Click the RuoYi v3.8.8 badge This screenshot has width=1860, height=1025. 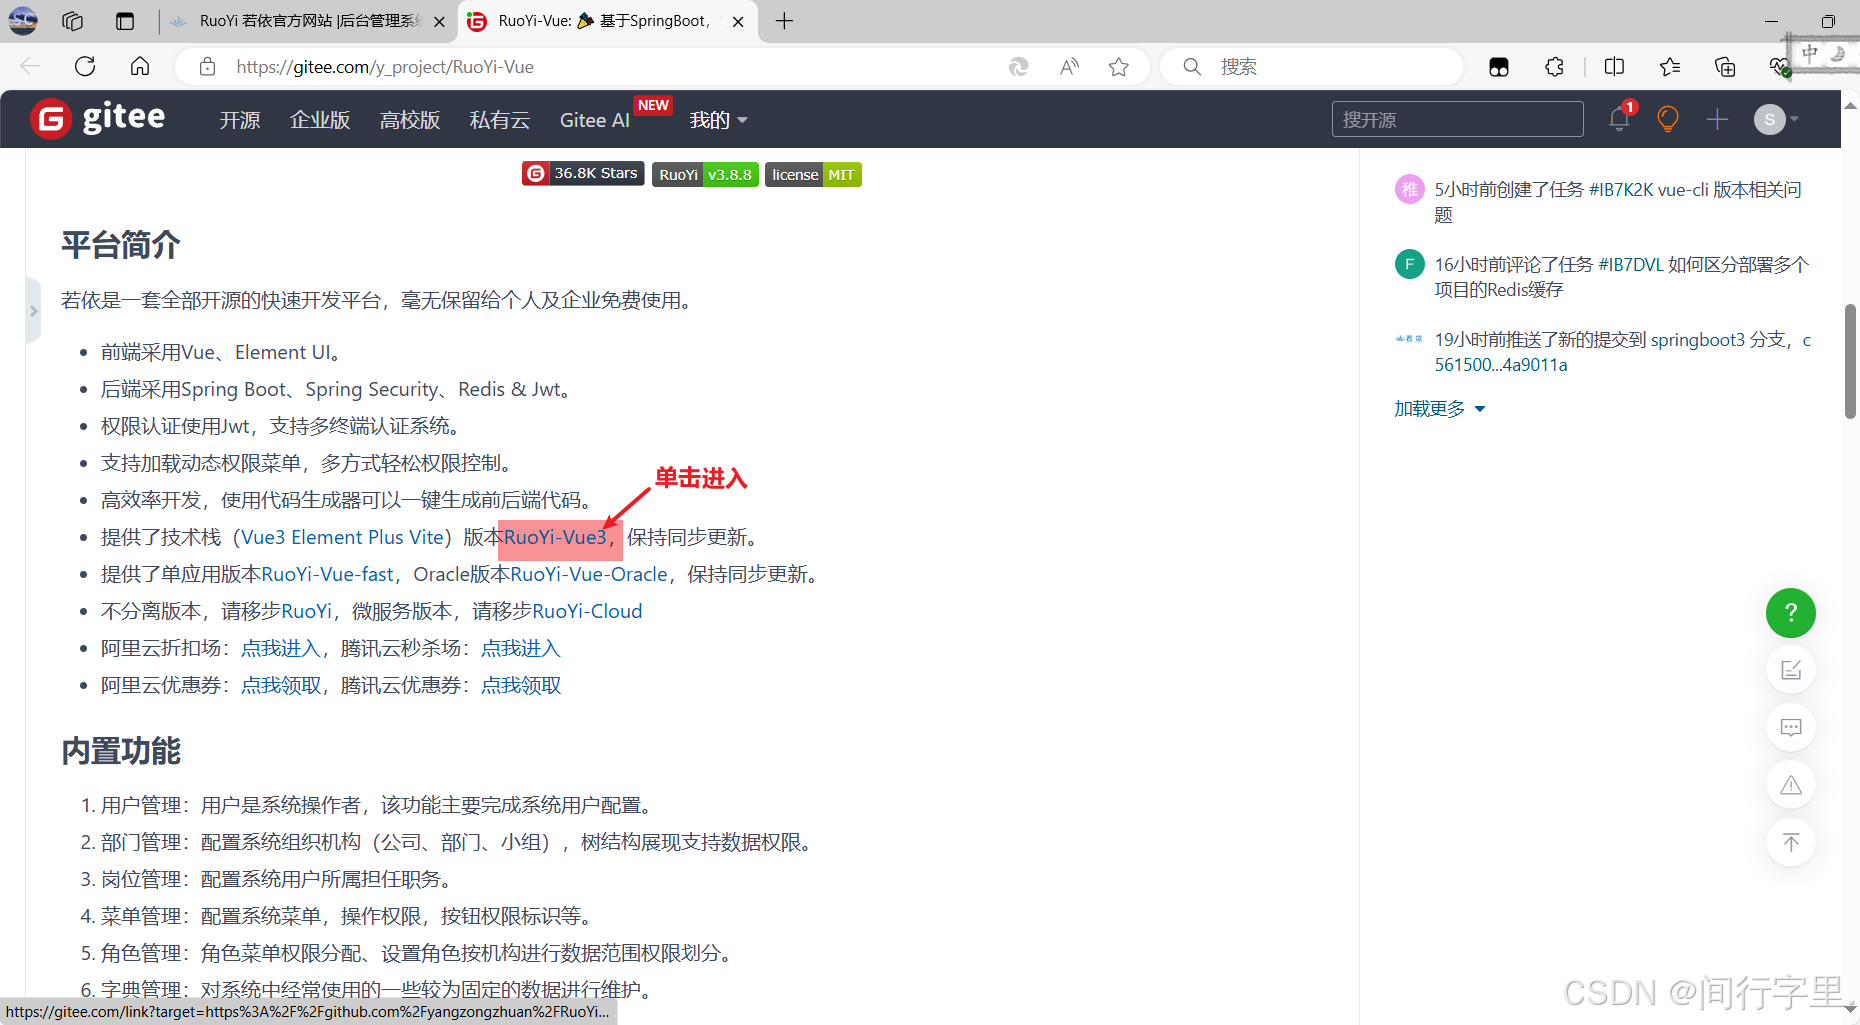pyautogui.click(x=705, y=174)
